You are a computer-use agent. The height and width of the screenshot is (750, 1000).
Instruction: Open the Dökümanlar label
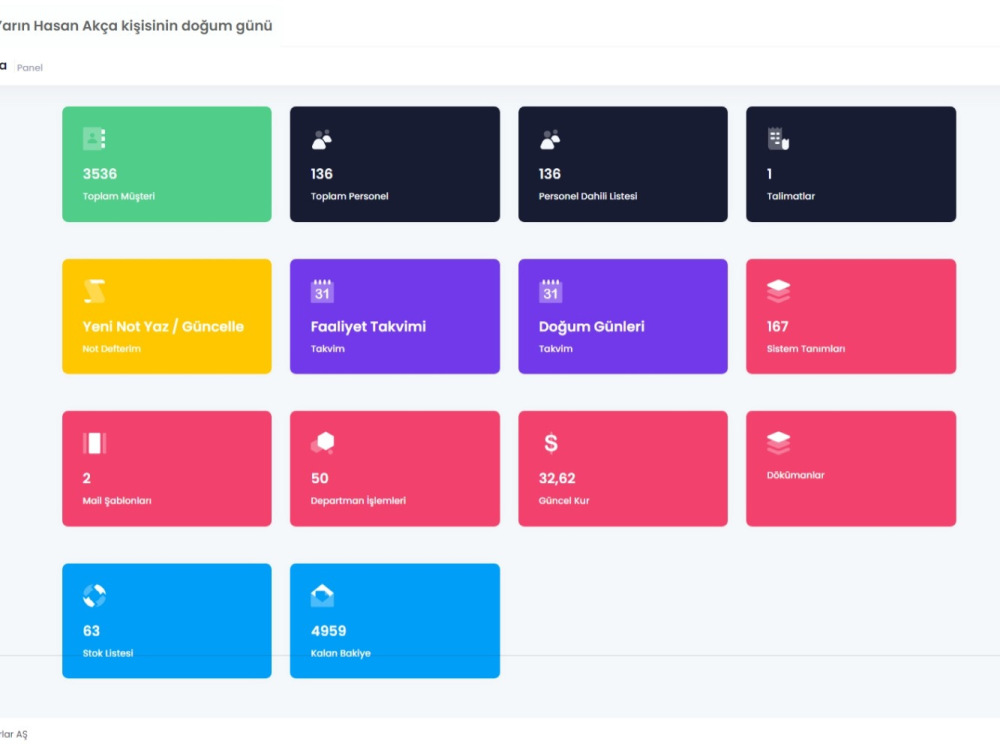[x=796, y=474]
